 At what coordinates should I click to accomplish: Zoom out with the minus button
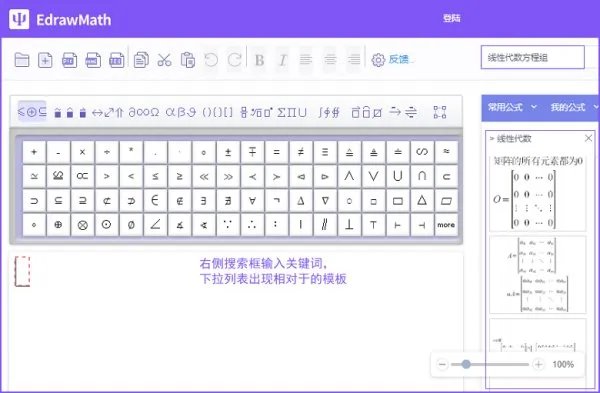click(442, 364)
